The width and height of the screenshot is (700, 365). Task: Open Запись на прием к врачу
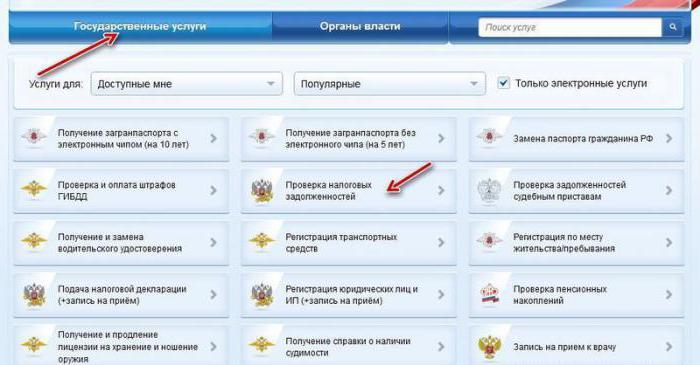(x=564, y=347)
